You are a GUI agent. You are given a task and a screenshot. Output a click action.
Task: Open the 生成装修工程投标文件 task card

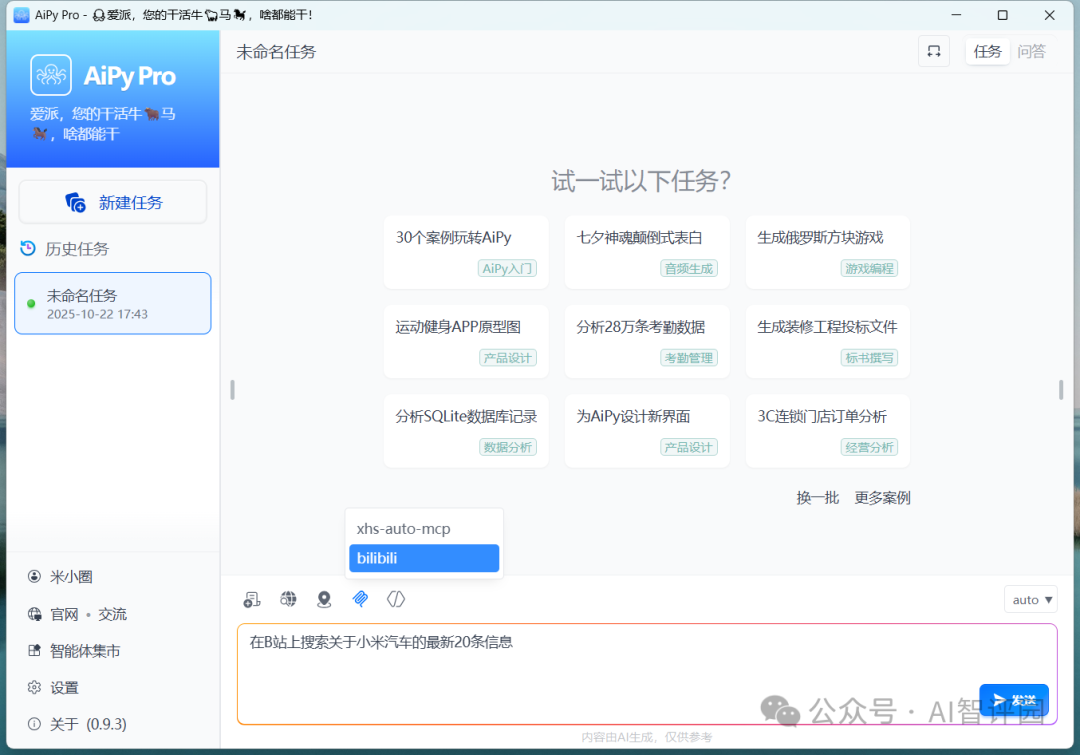828,342
